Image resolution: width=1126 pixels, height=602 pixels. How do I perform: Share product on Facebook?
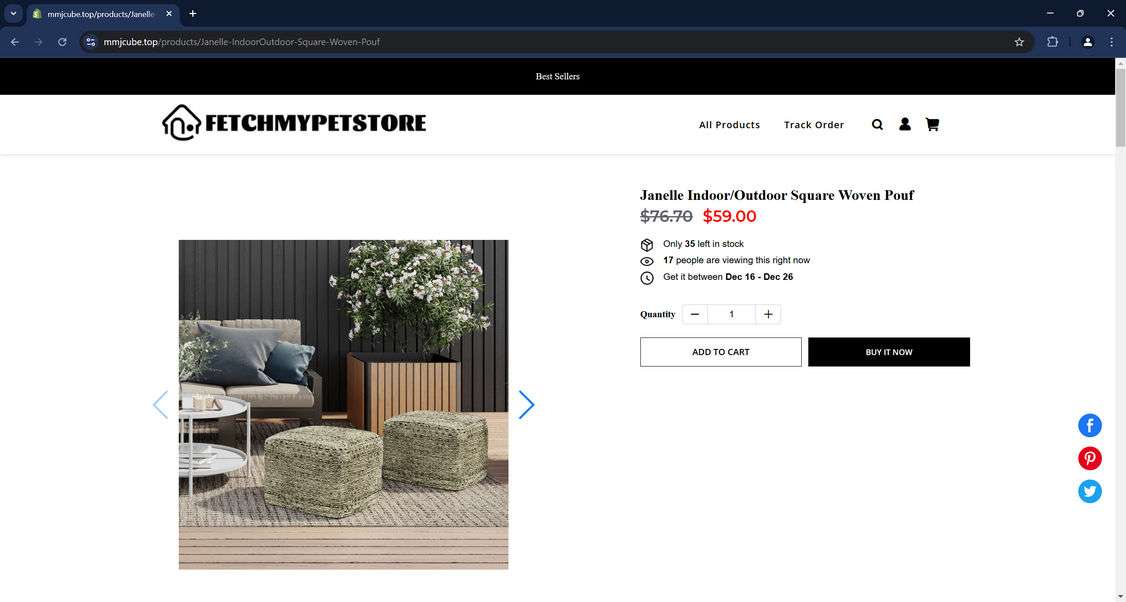[x=1089, y=425]
